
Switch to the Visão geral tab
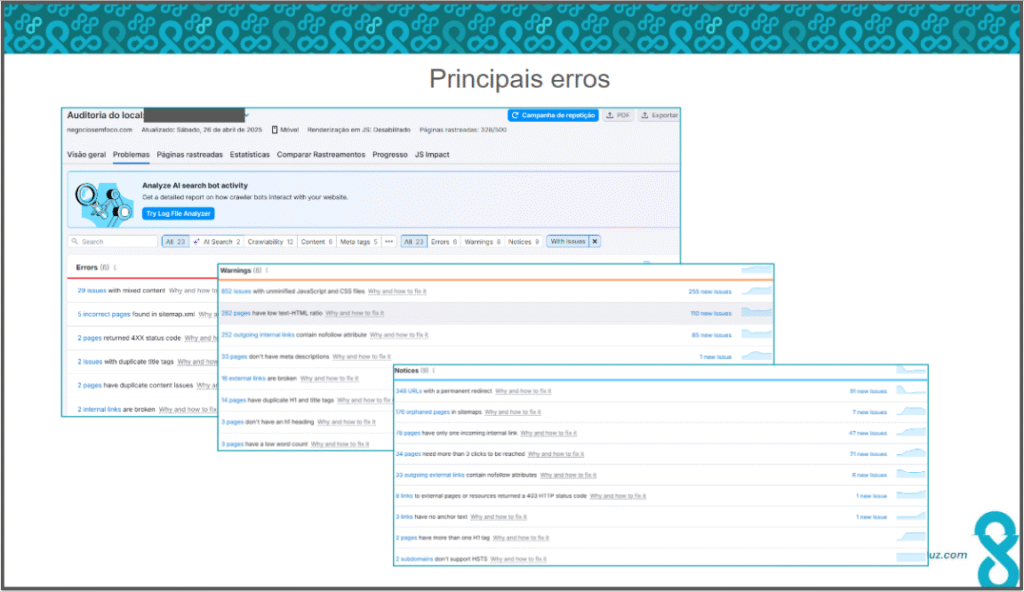(86, 155)
